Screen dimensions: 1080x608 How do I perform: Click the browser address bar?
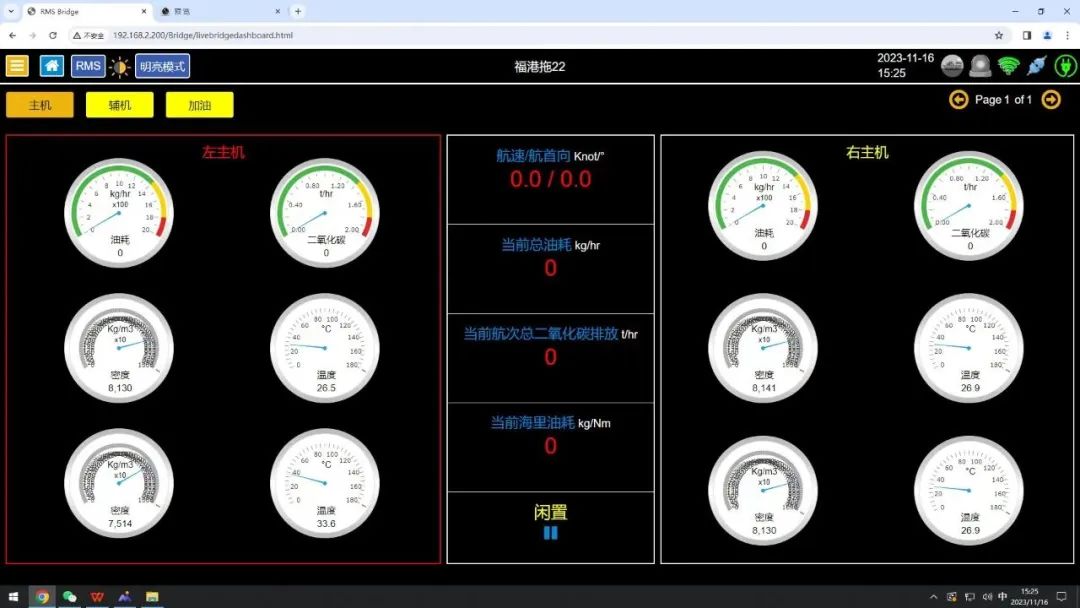200,34
